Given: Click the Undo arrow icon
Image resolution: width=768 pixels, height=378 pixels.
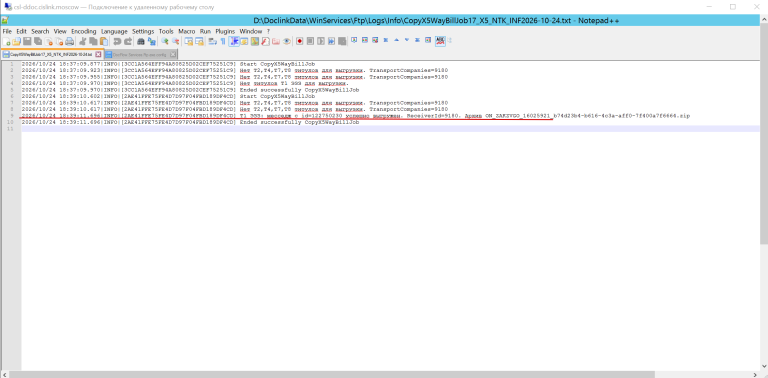Looking at the screenshot, I should click(117, 41).
